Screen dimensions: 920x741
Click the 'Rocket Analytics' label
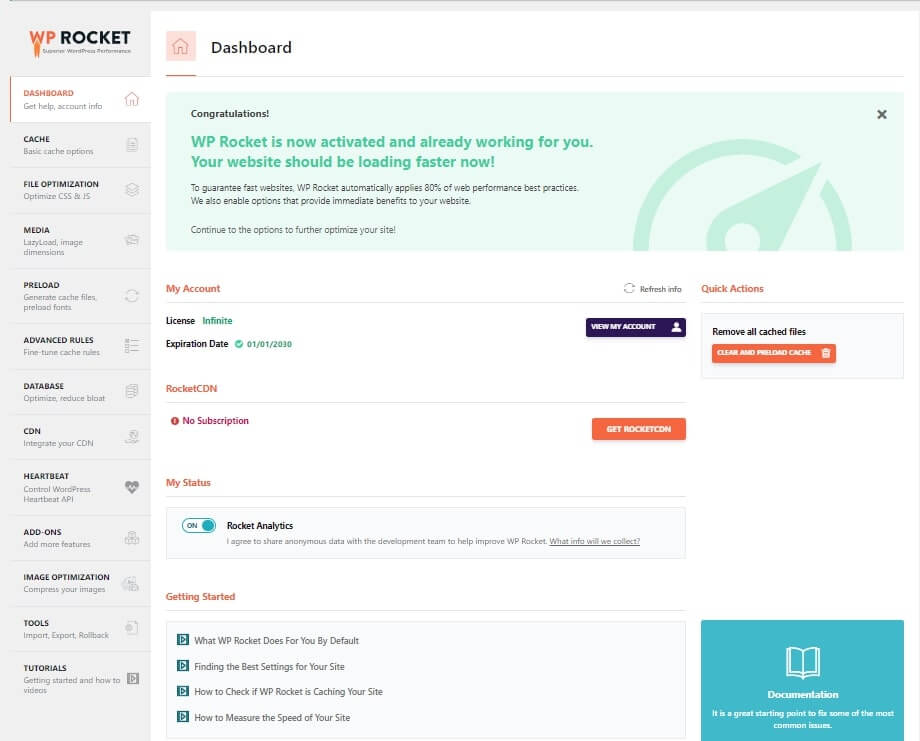[x=260, y=526]
